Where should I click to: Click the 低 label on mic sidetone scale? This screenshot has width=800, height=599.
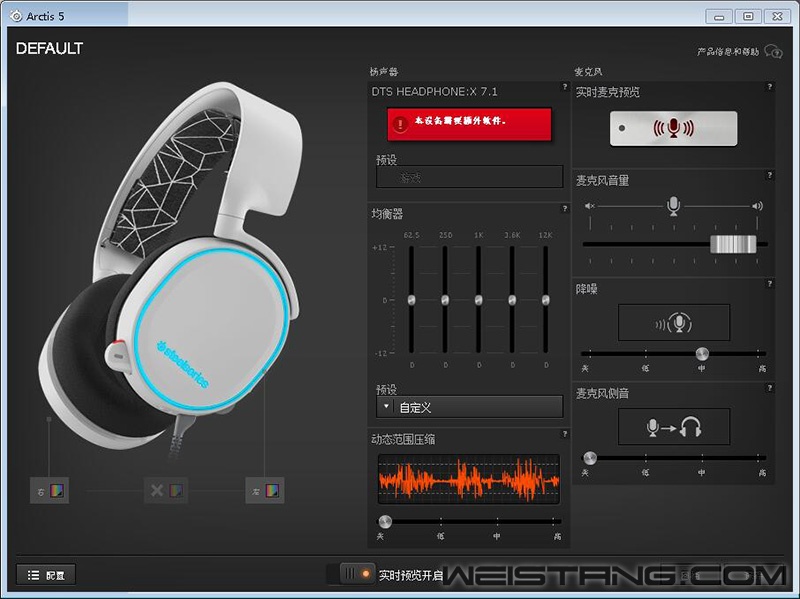645,472
